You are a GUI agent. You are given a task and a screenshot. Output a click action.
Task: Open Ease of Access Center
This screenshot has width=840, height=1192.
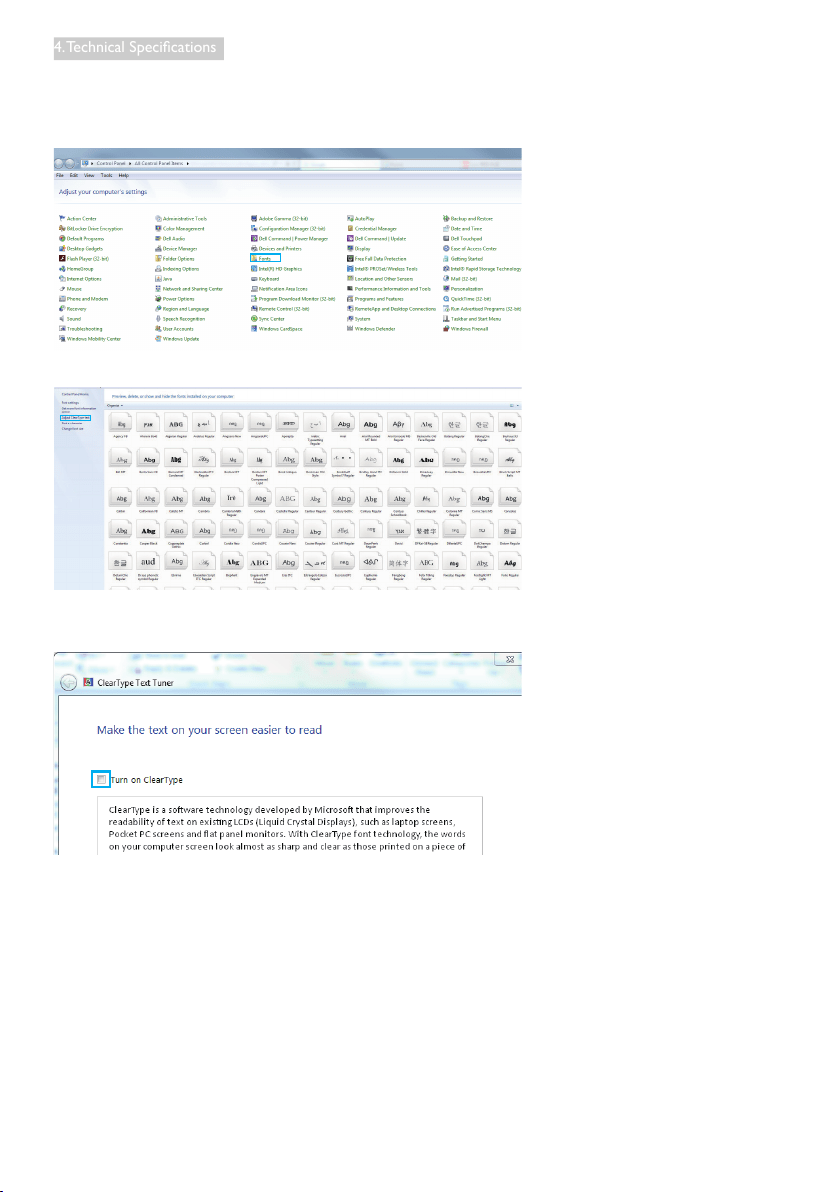(471, 249)
